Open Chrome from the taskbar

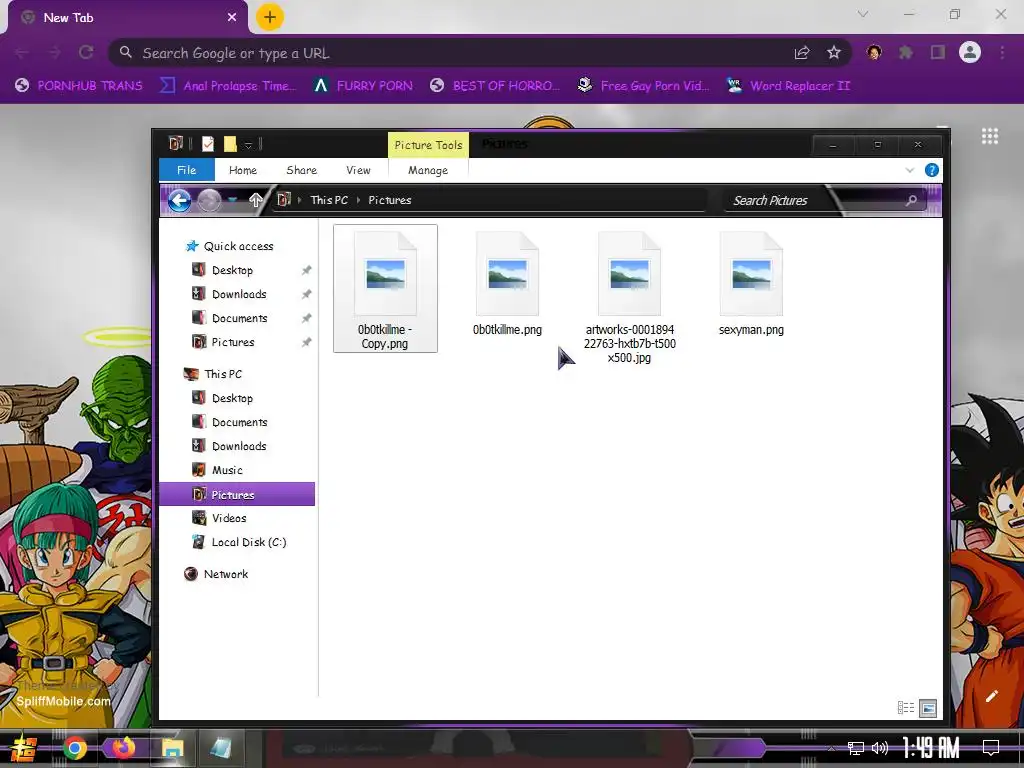[x=75, y=748]
